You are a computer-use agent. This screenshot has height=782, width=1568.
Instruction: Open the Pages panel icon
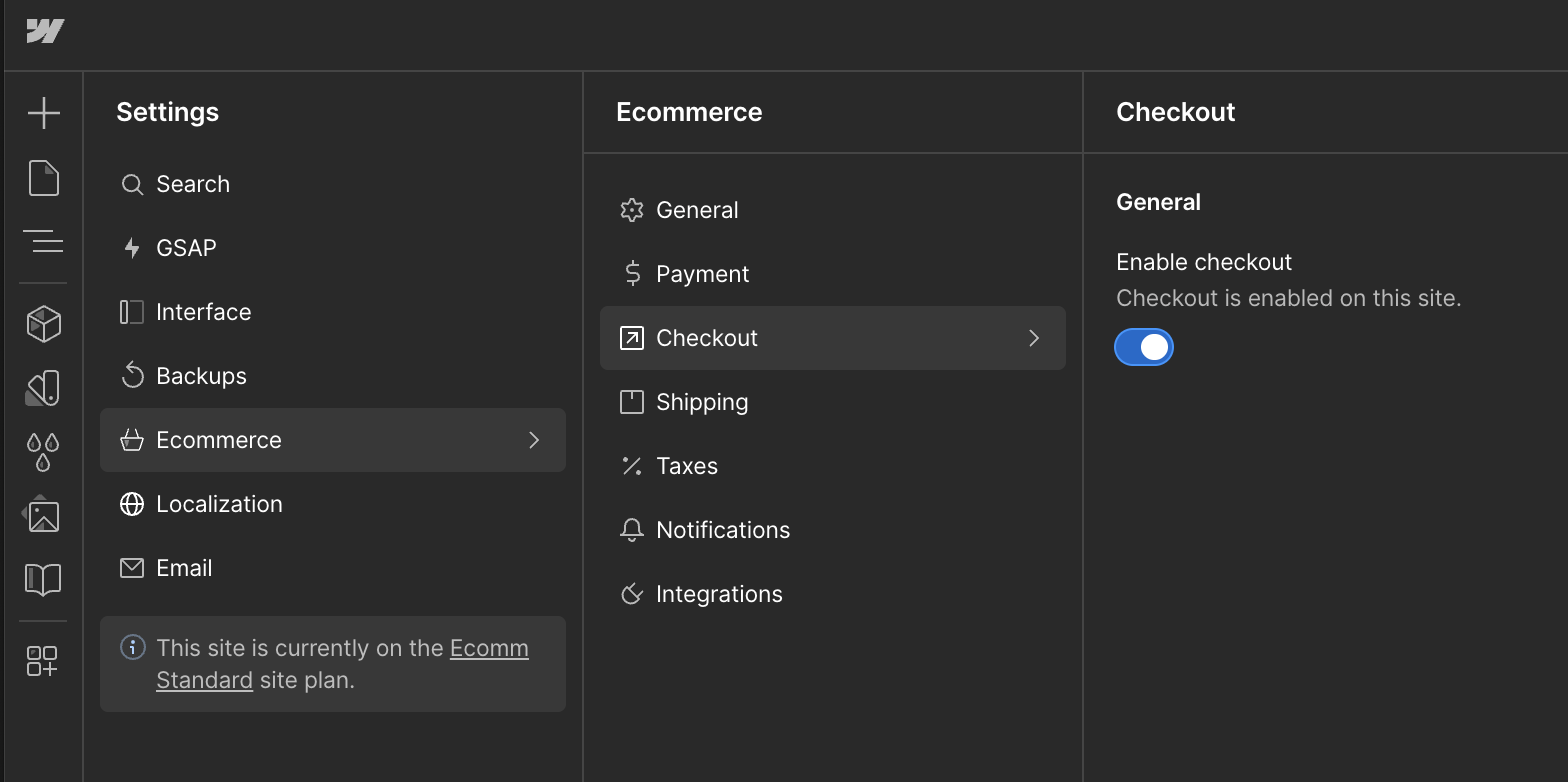[x=44, y=178]
